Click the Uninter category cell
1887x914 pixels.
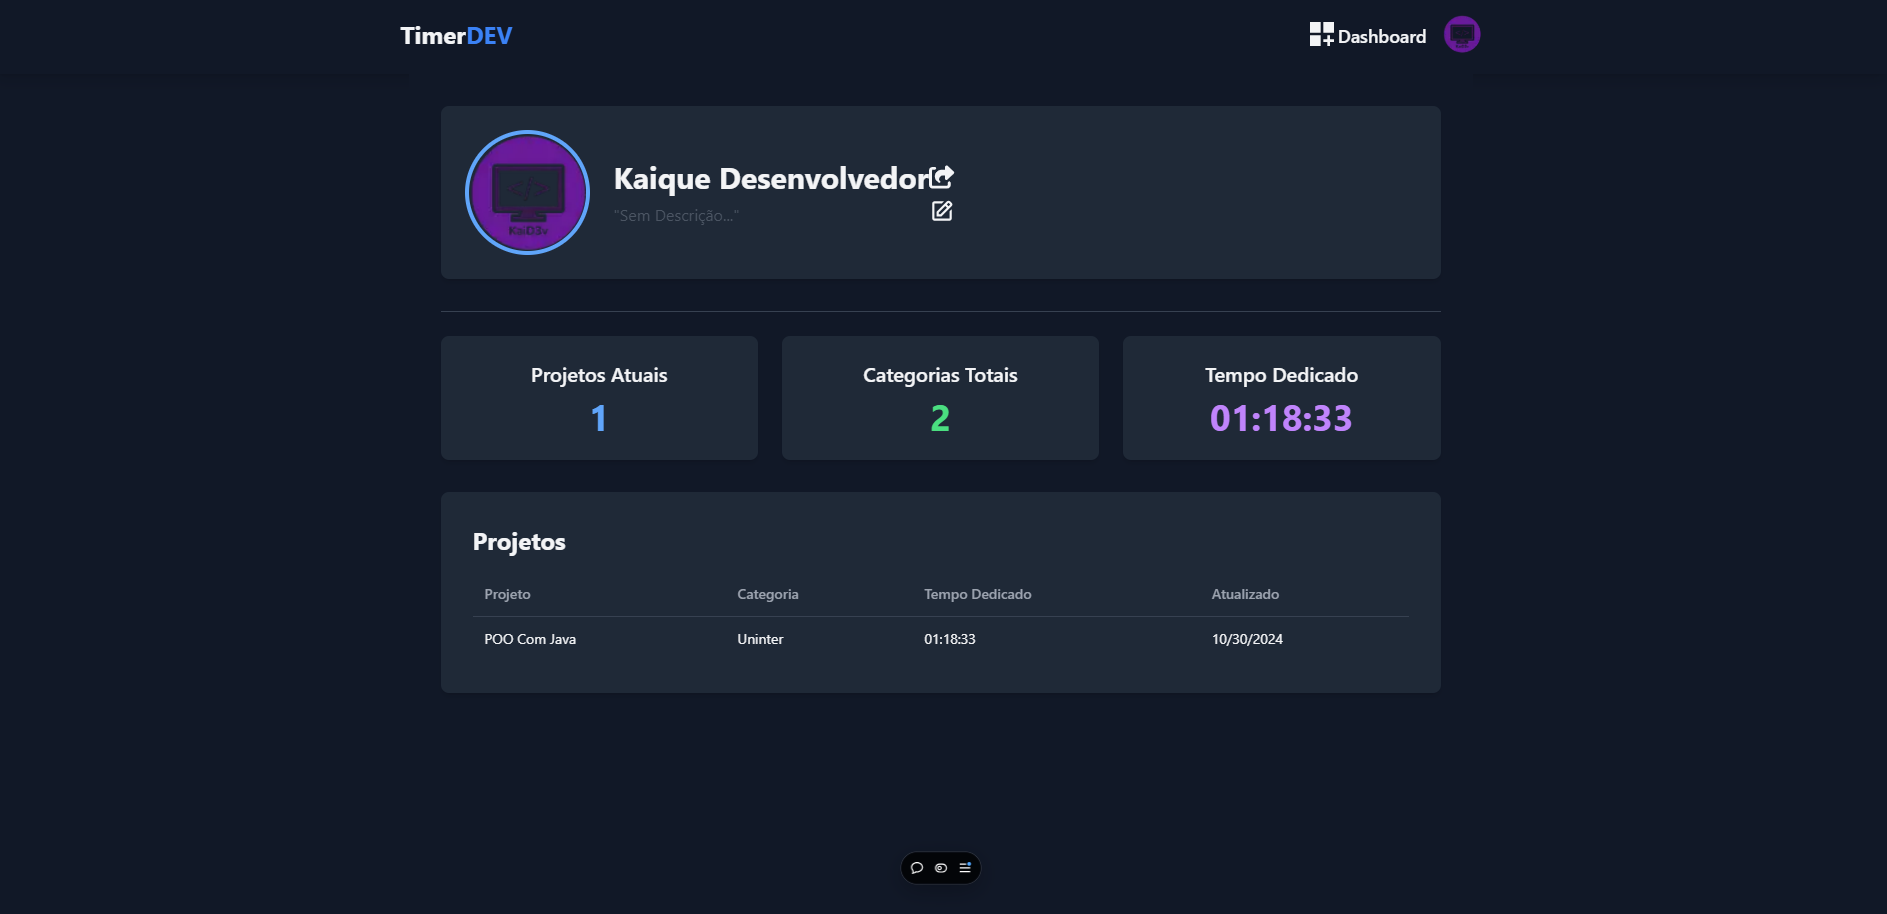point(760,639)
